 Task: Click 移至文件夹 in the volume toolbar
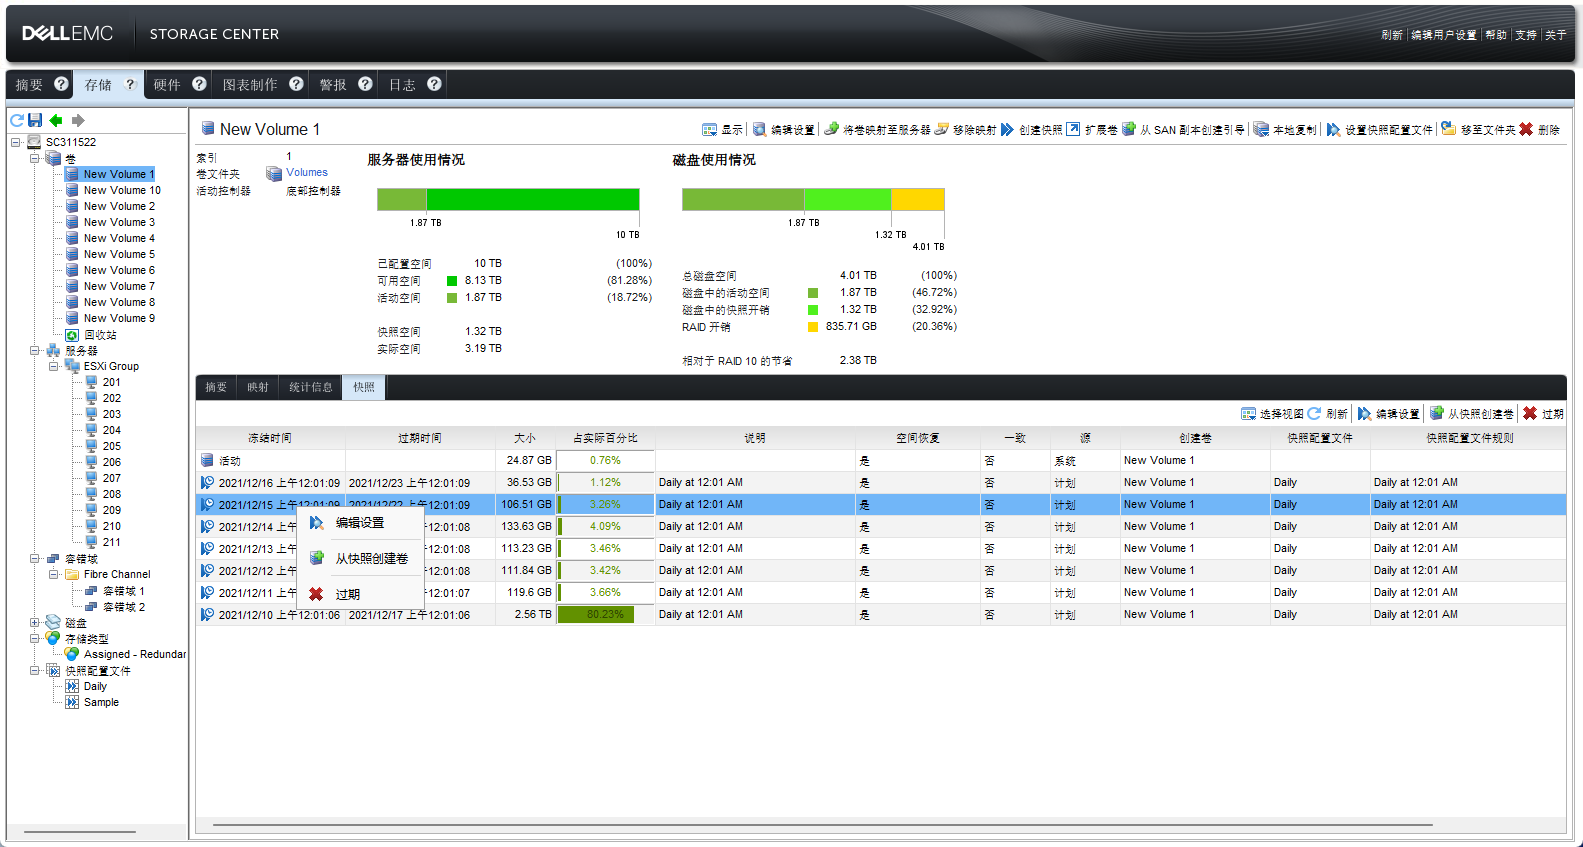click(x=1478, y=130)
